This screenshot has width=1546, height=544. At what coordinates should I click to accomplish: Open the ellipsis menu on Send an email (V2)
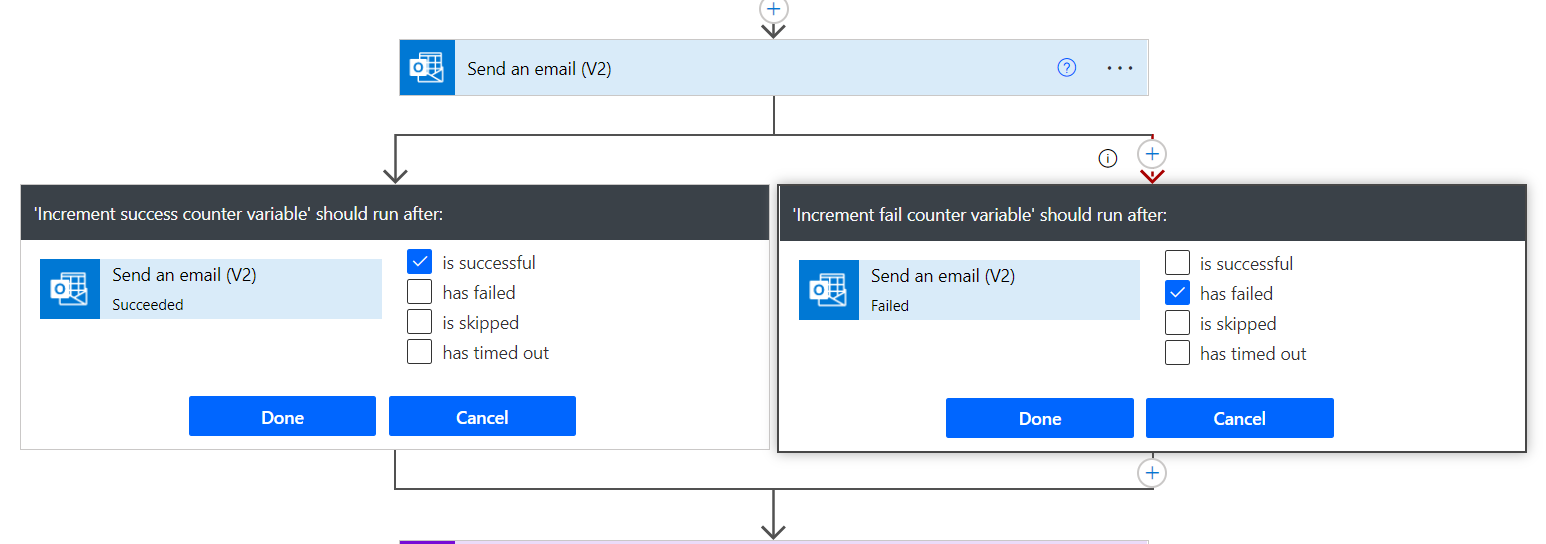[x=1120, y=68]
